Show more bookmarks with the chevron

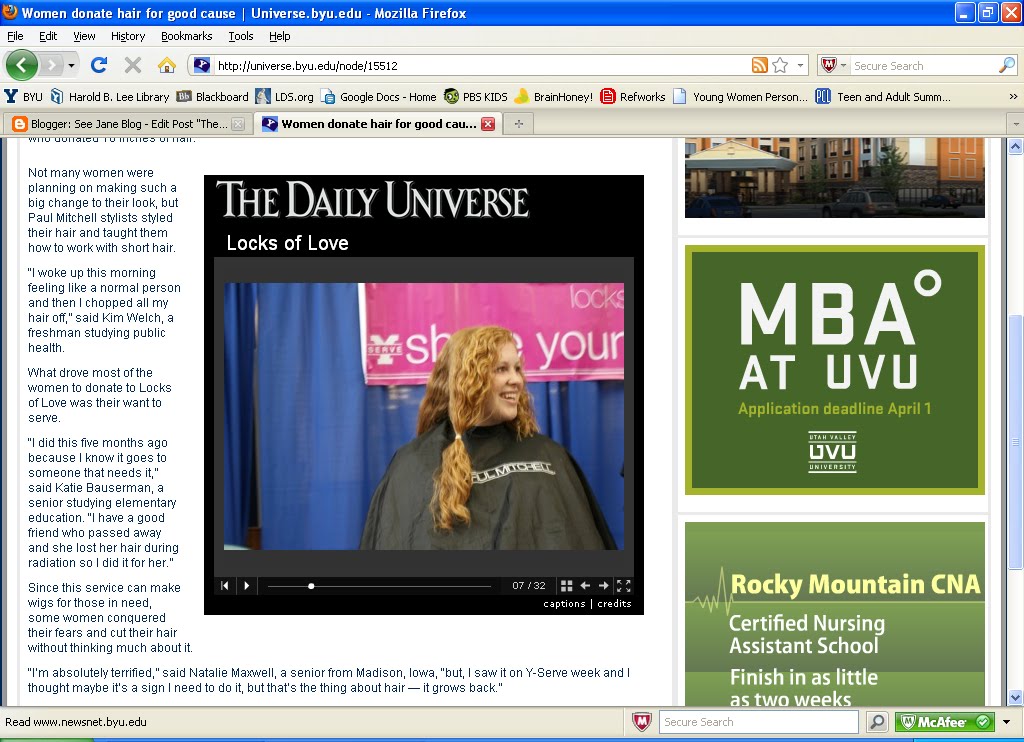click(x=1013, y=97)
